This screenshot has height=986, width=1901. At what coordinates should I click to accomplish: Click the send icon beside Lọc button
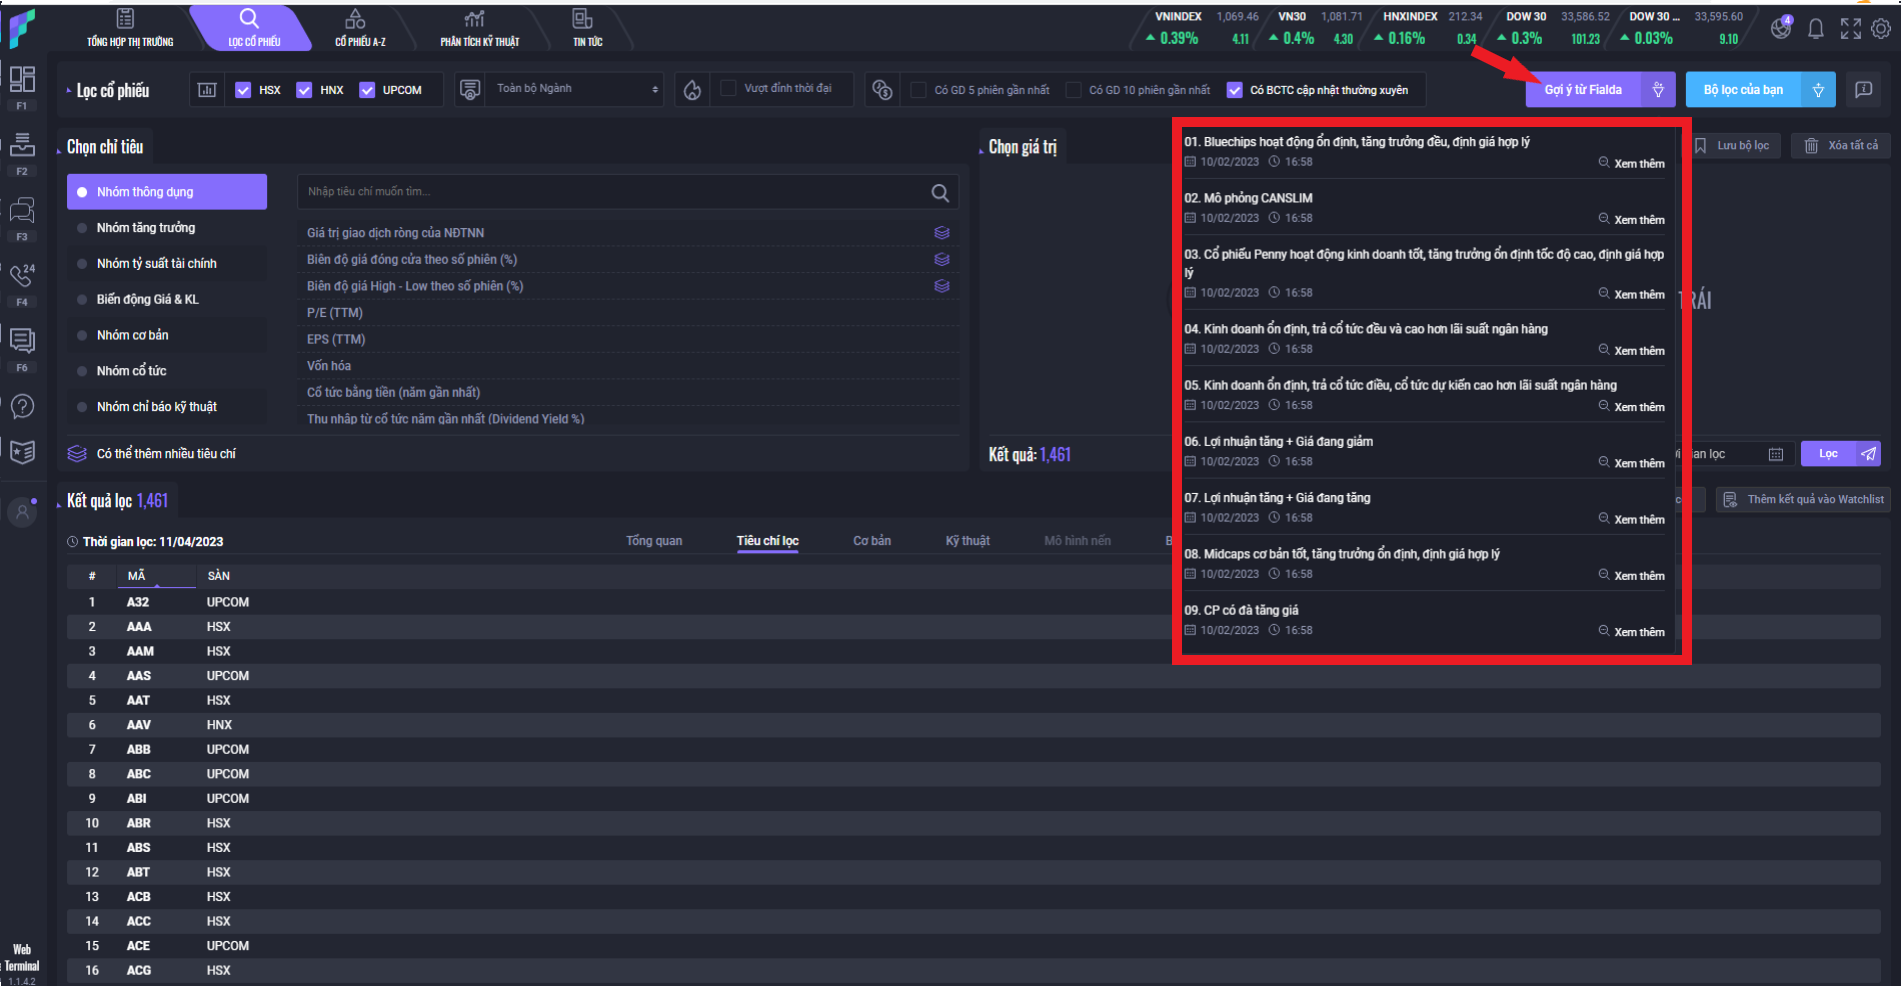1868,454
